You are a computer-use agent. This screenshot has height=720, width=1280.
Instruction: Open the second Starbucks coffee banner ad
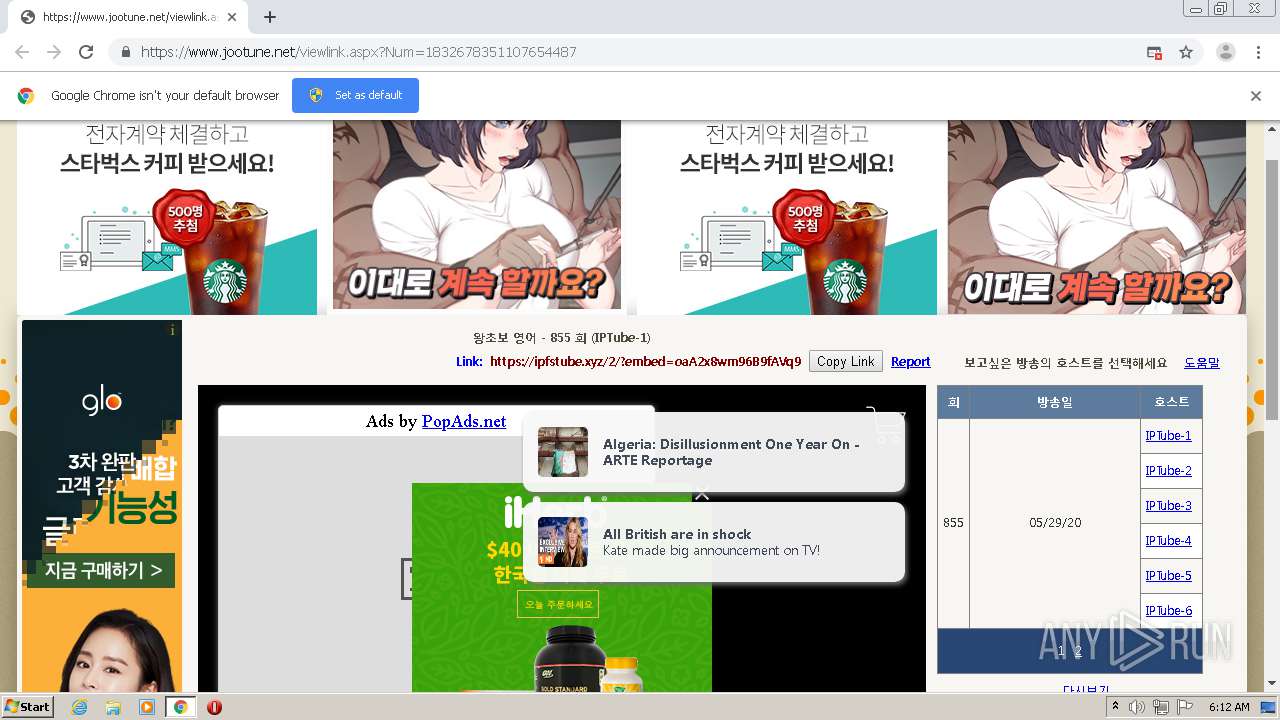[787, 217]
